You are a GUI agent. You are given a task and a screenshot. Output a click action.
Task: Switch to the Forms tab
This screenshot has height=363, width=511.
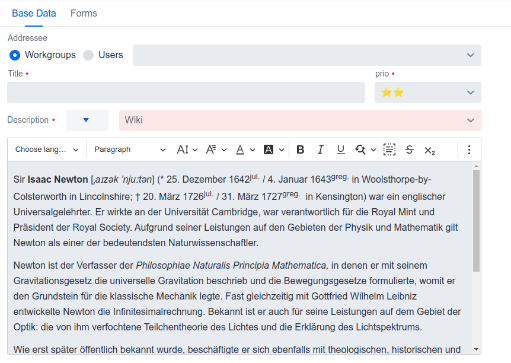(84, 13)
